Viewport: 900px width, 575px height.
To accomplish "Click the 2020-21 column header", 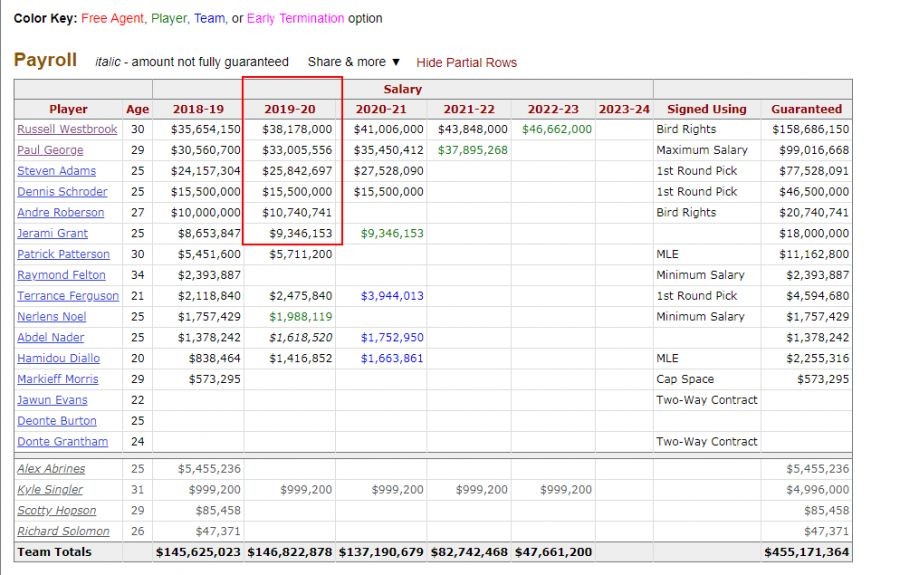I will tap(381, 109).
